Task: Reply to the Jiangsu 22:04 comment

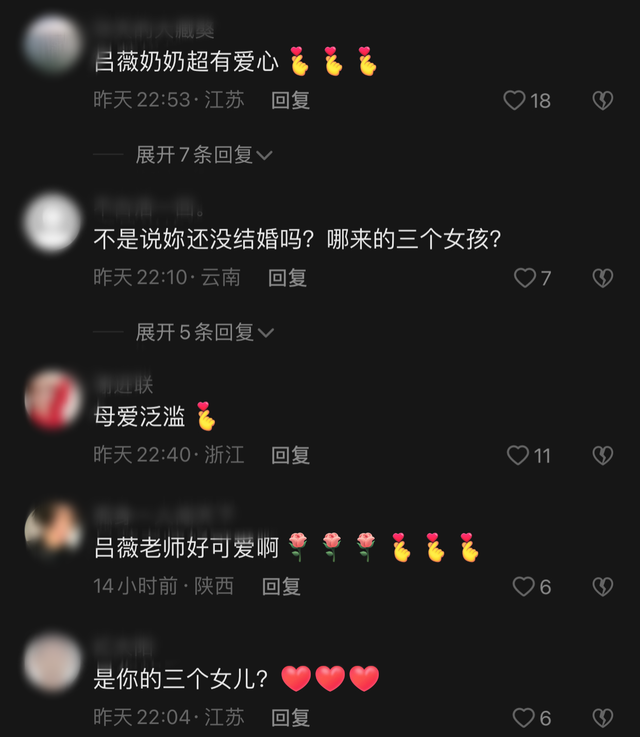Action: (290, 718)
